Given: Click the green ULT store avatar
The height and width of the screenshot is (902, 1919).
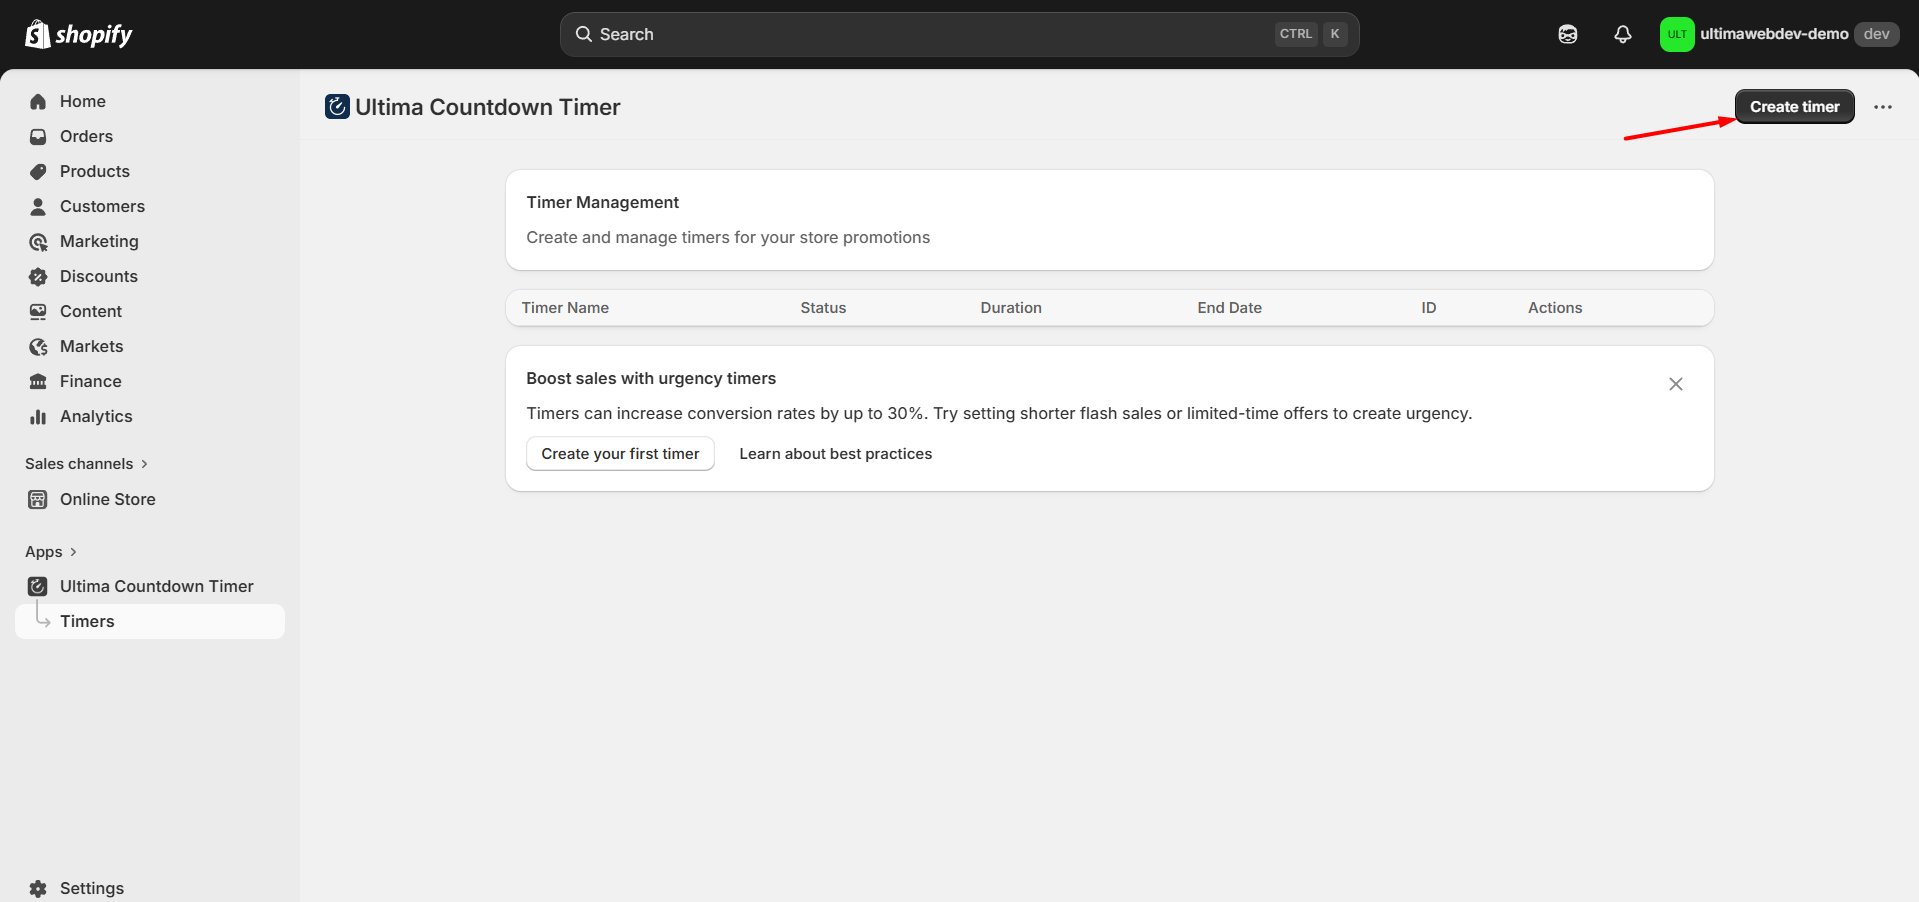Looking at the screenshot, I should click(x=1677, y=34).
